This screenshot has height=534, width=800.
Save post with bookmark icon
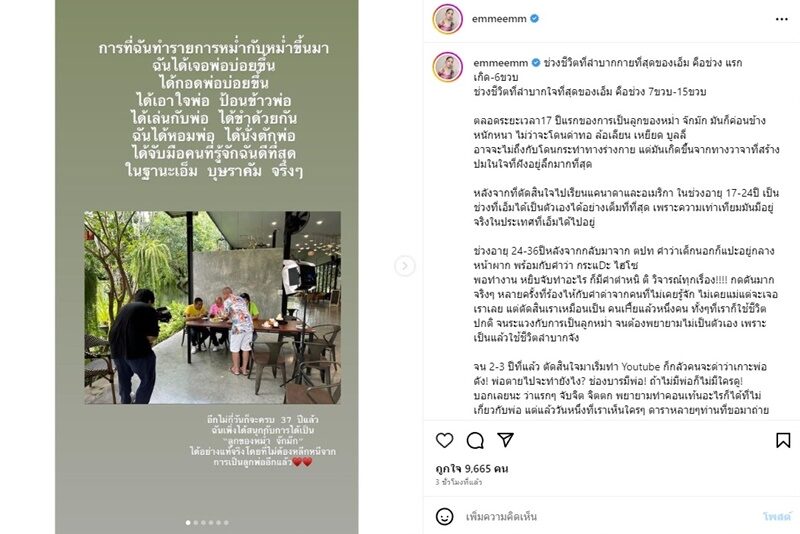pyautogui.click(x=783, y=440)
